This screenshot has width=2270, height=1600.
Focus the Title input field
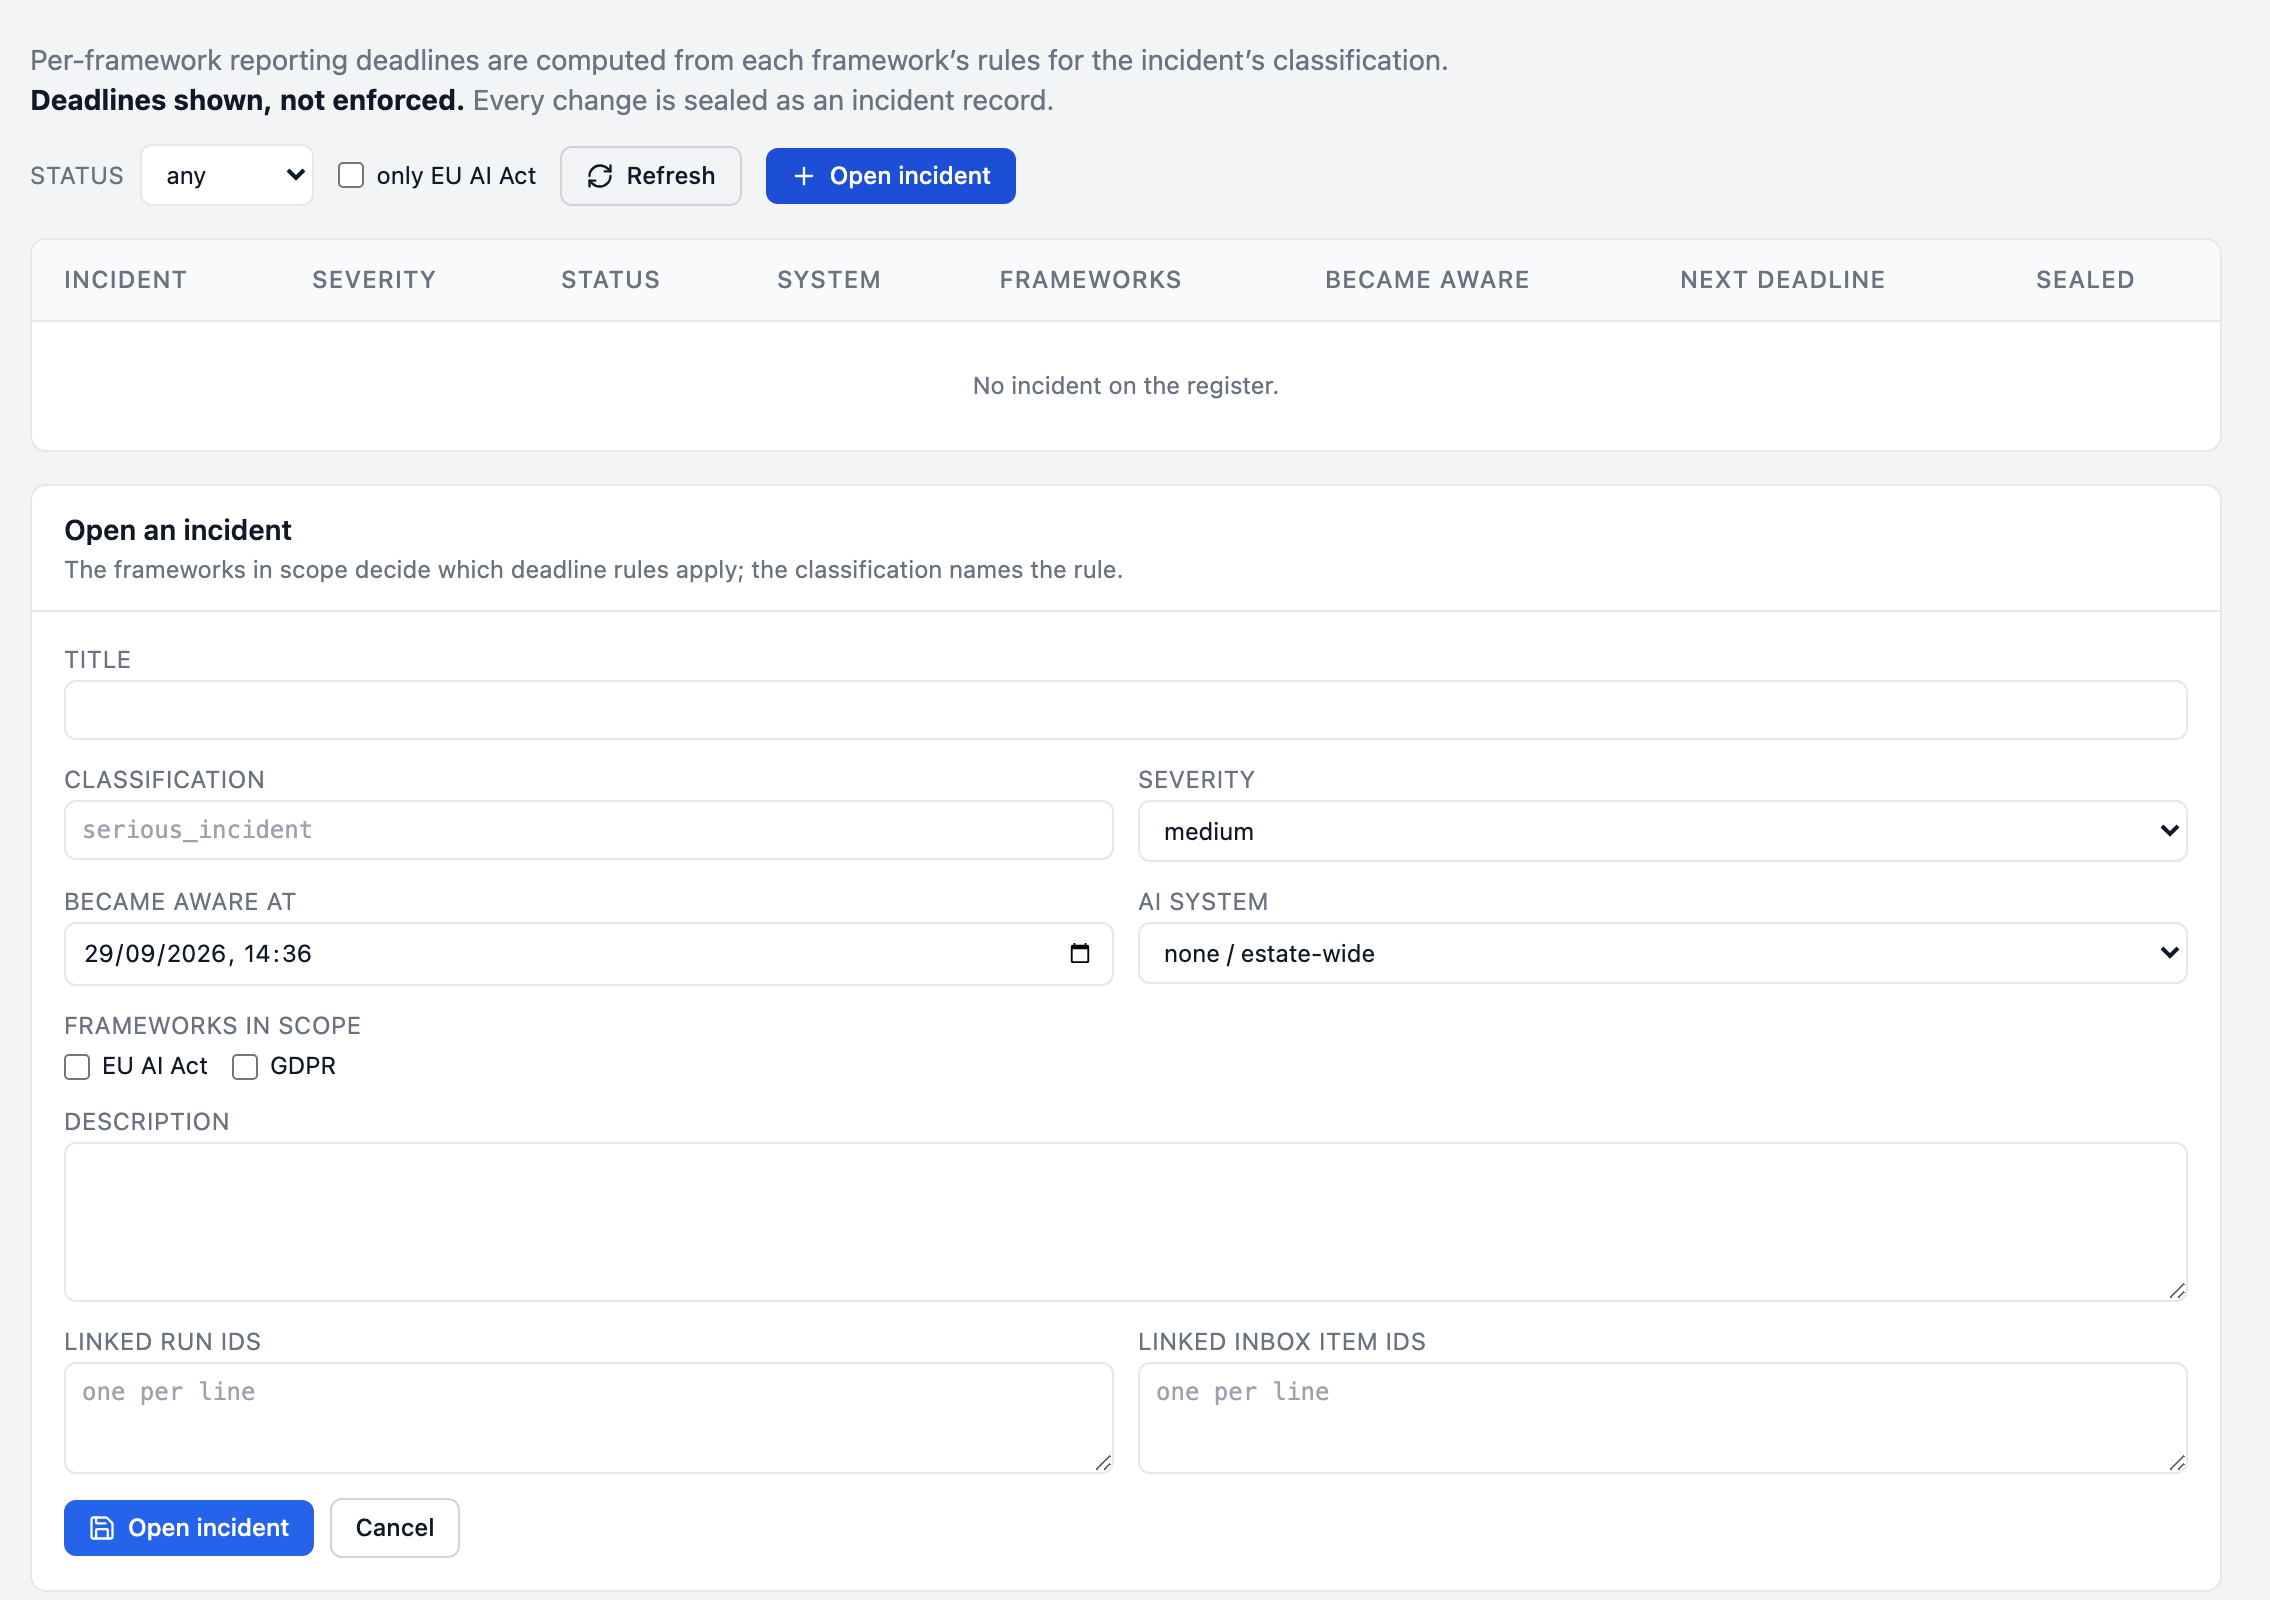[x=1126, y=710]
